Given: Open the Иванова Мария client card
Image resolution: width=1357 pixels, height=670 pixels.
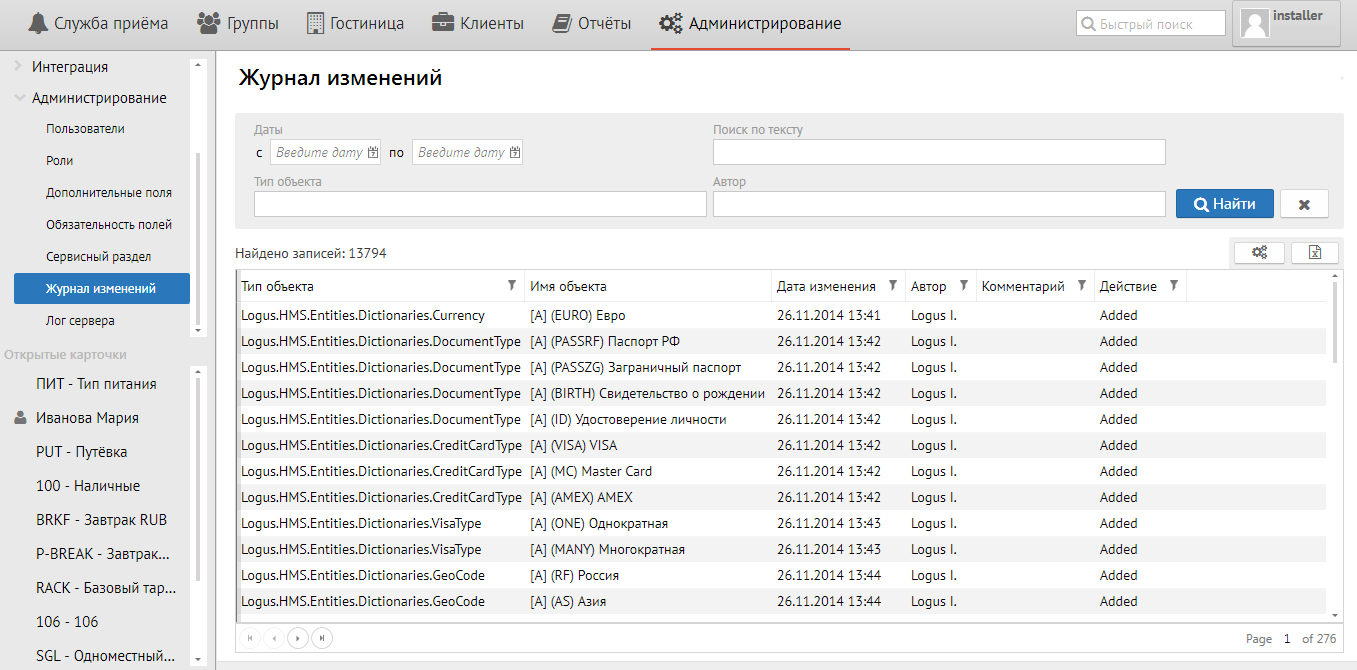Looking at the screenshot, I should 87,418.
